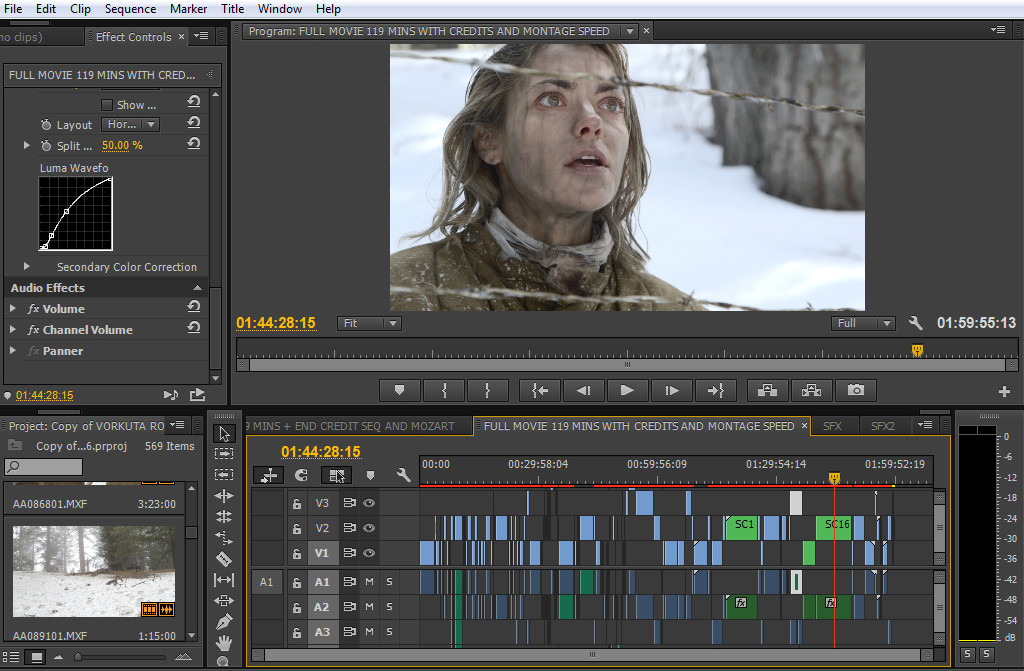
Task: Select the Pen tool in tools panel
Action: pyautogui.click(x=224, y=621)
